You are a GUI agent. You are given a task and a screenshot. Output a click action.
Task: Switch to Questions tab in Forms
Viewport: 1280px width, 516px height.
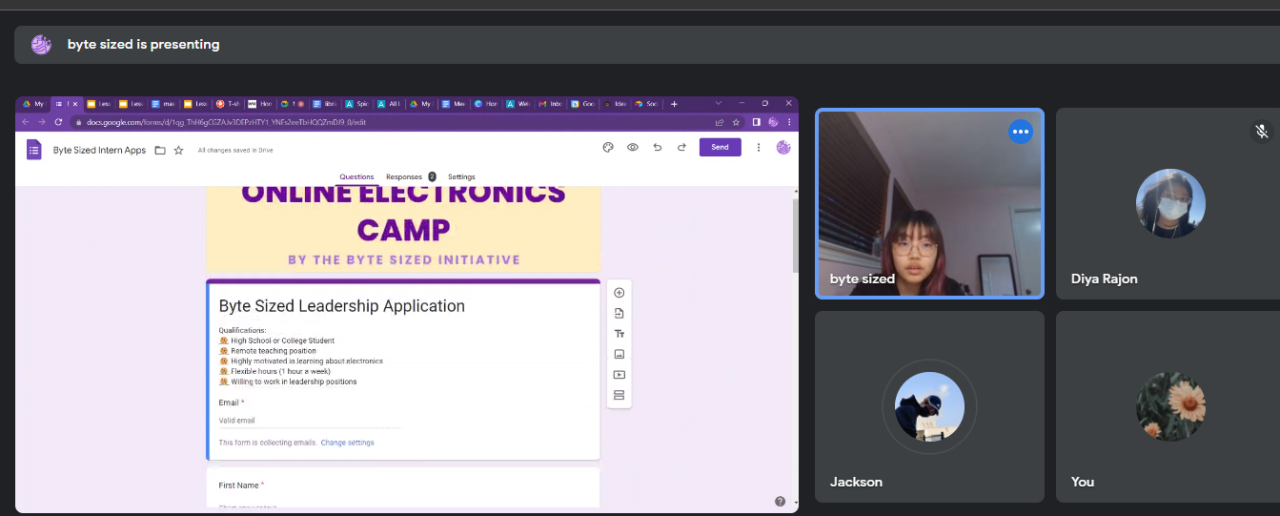click(356, 177)
